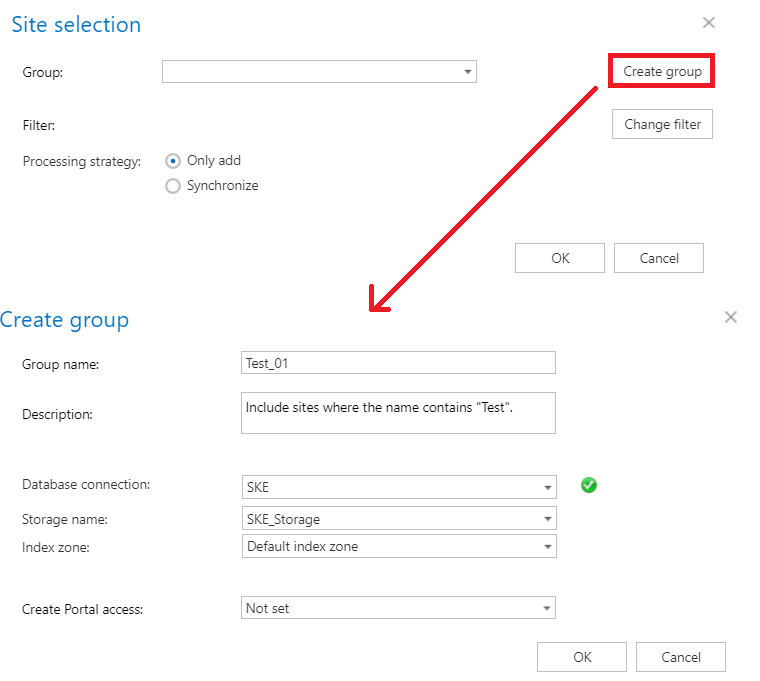Expand the Database connection dropdown
The width and height of the screenshot is (760, 681).
pyautogui.click(x=547, y=488)
